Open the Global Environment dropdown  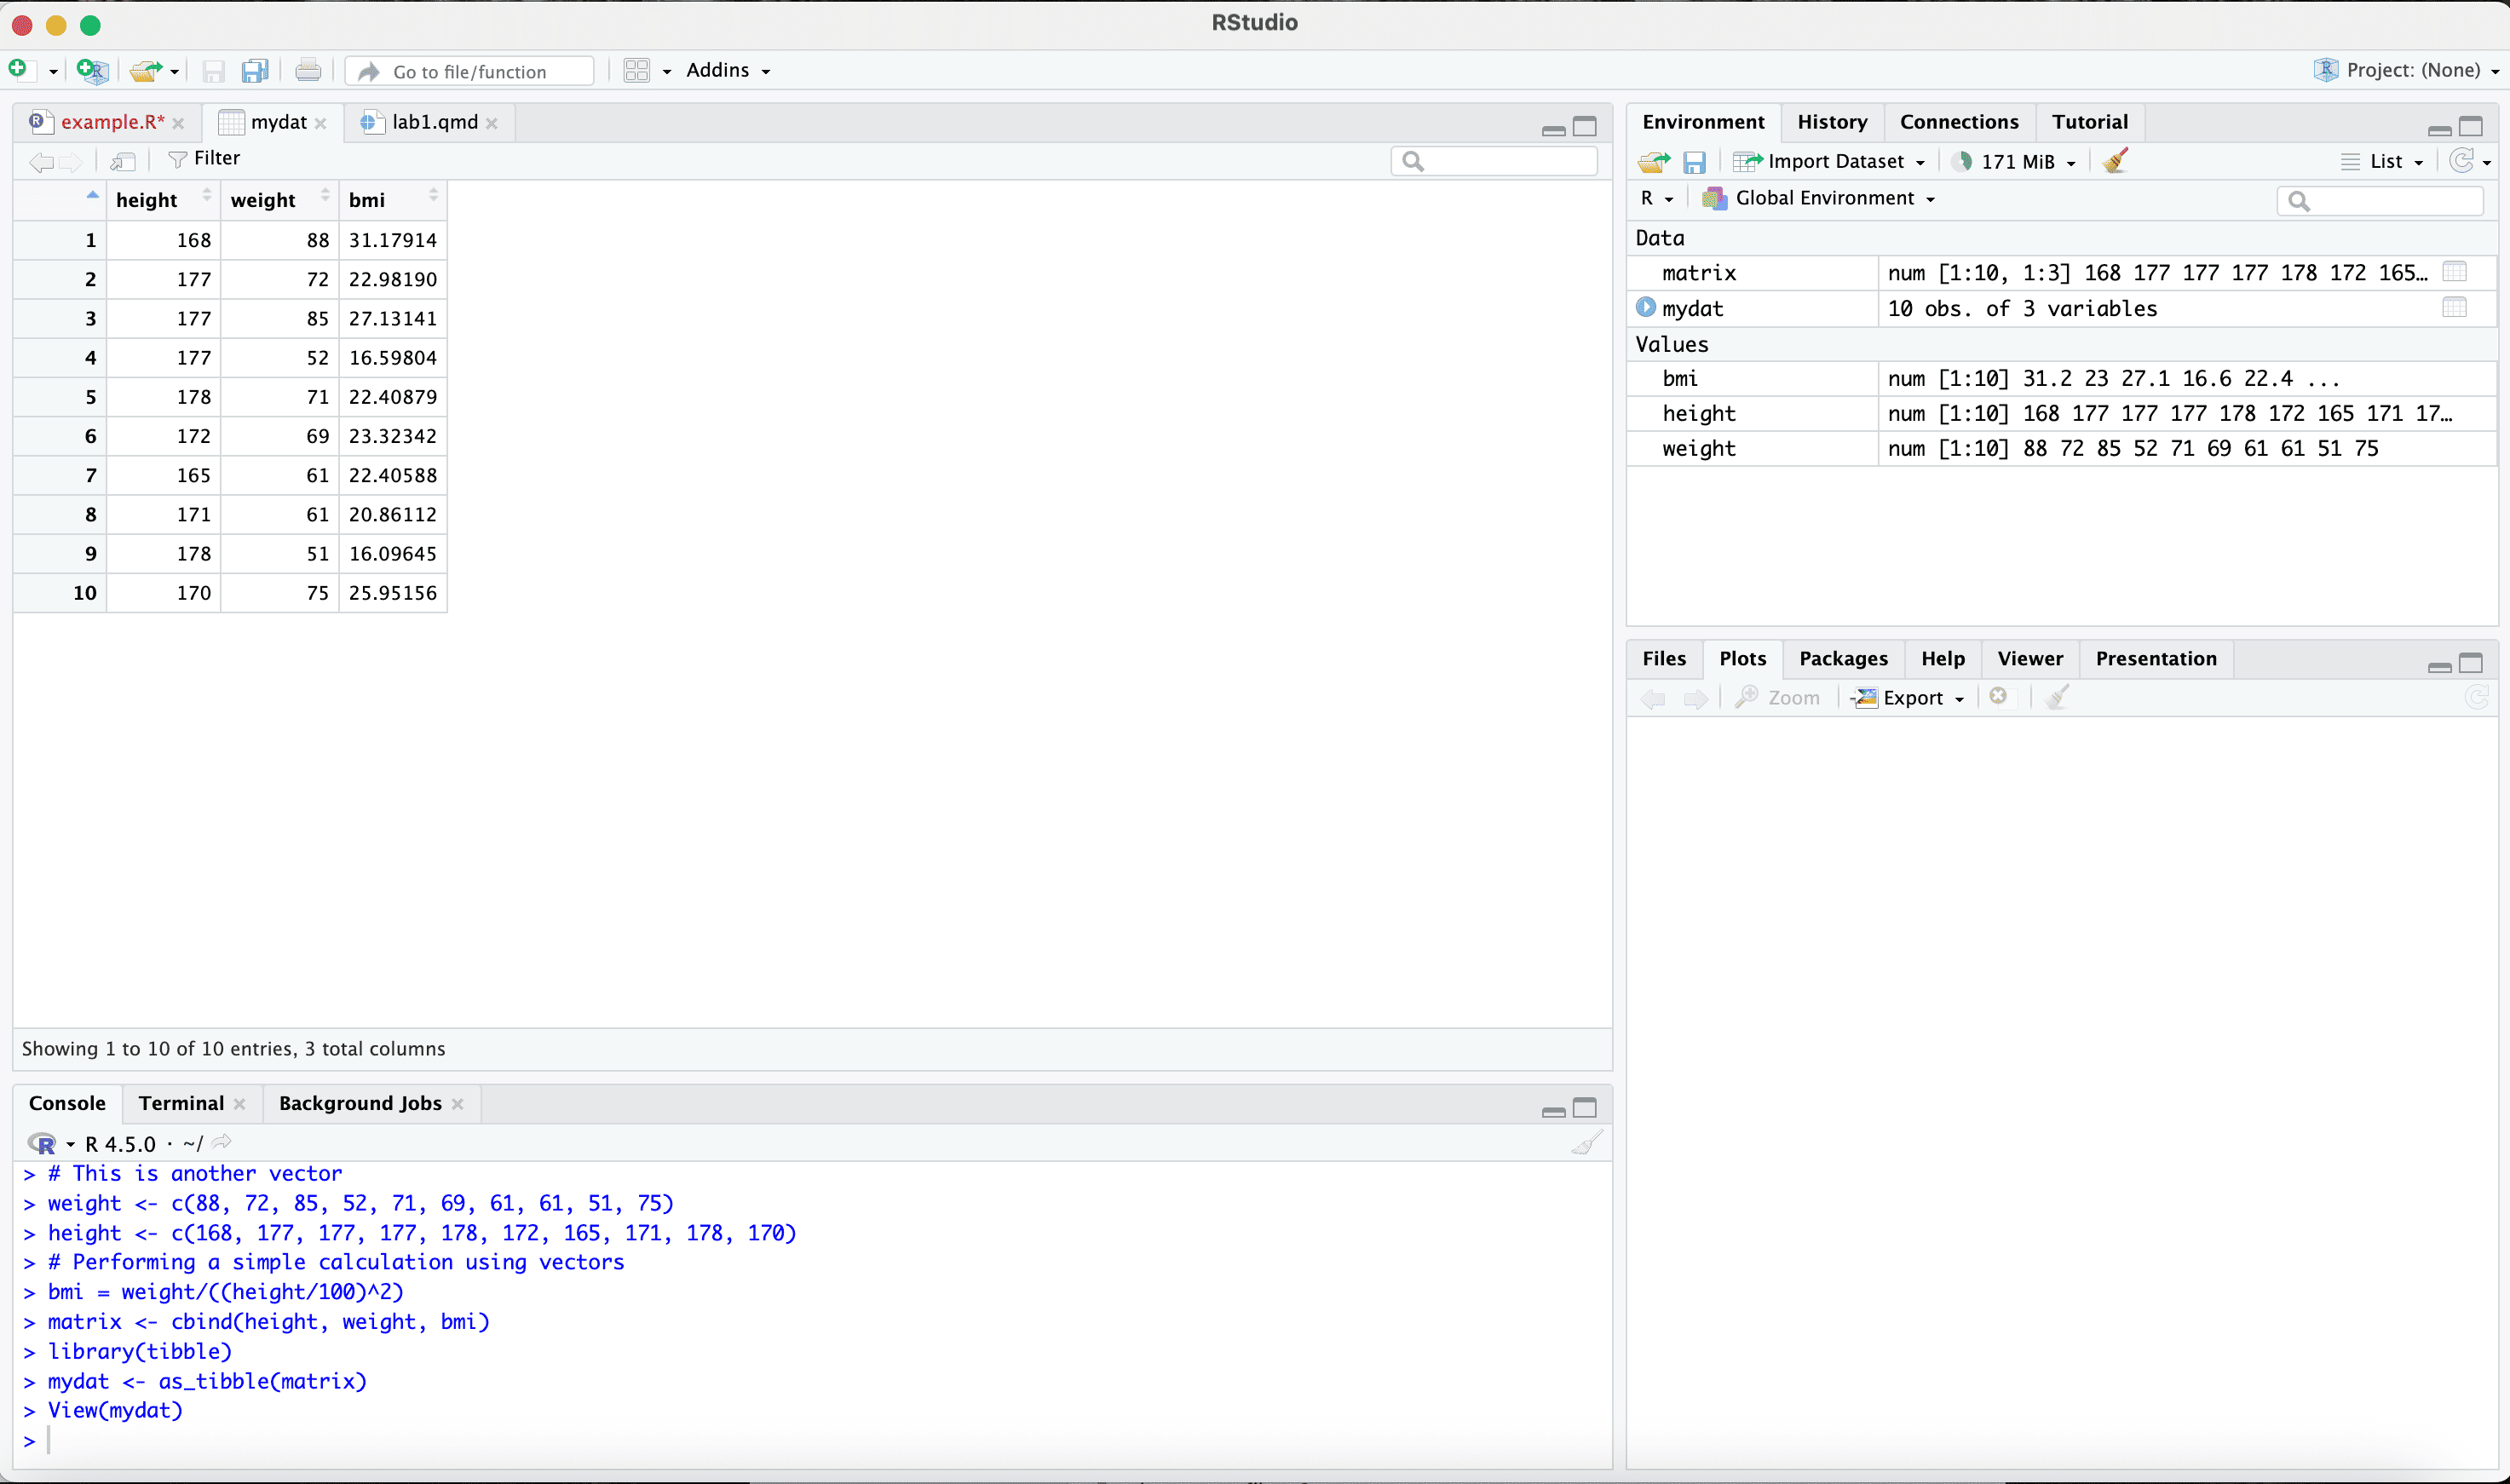pyautogui.click(x=1824, y=198)
